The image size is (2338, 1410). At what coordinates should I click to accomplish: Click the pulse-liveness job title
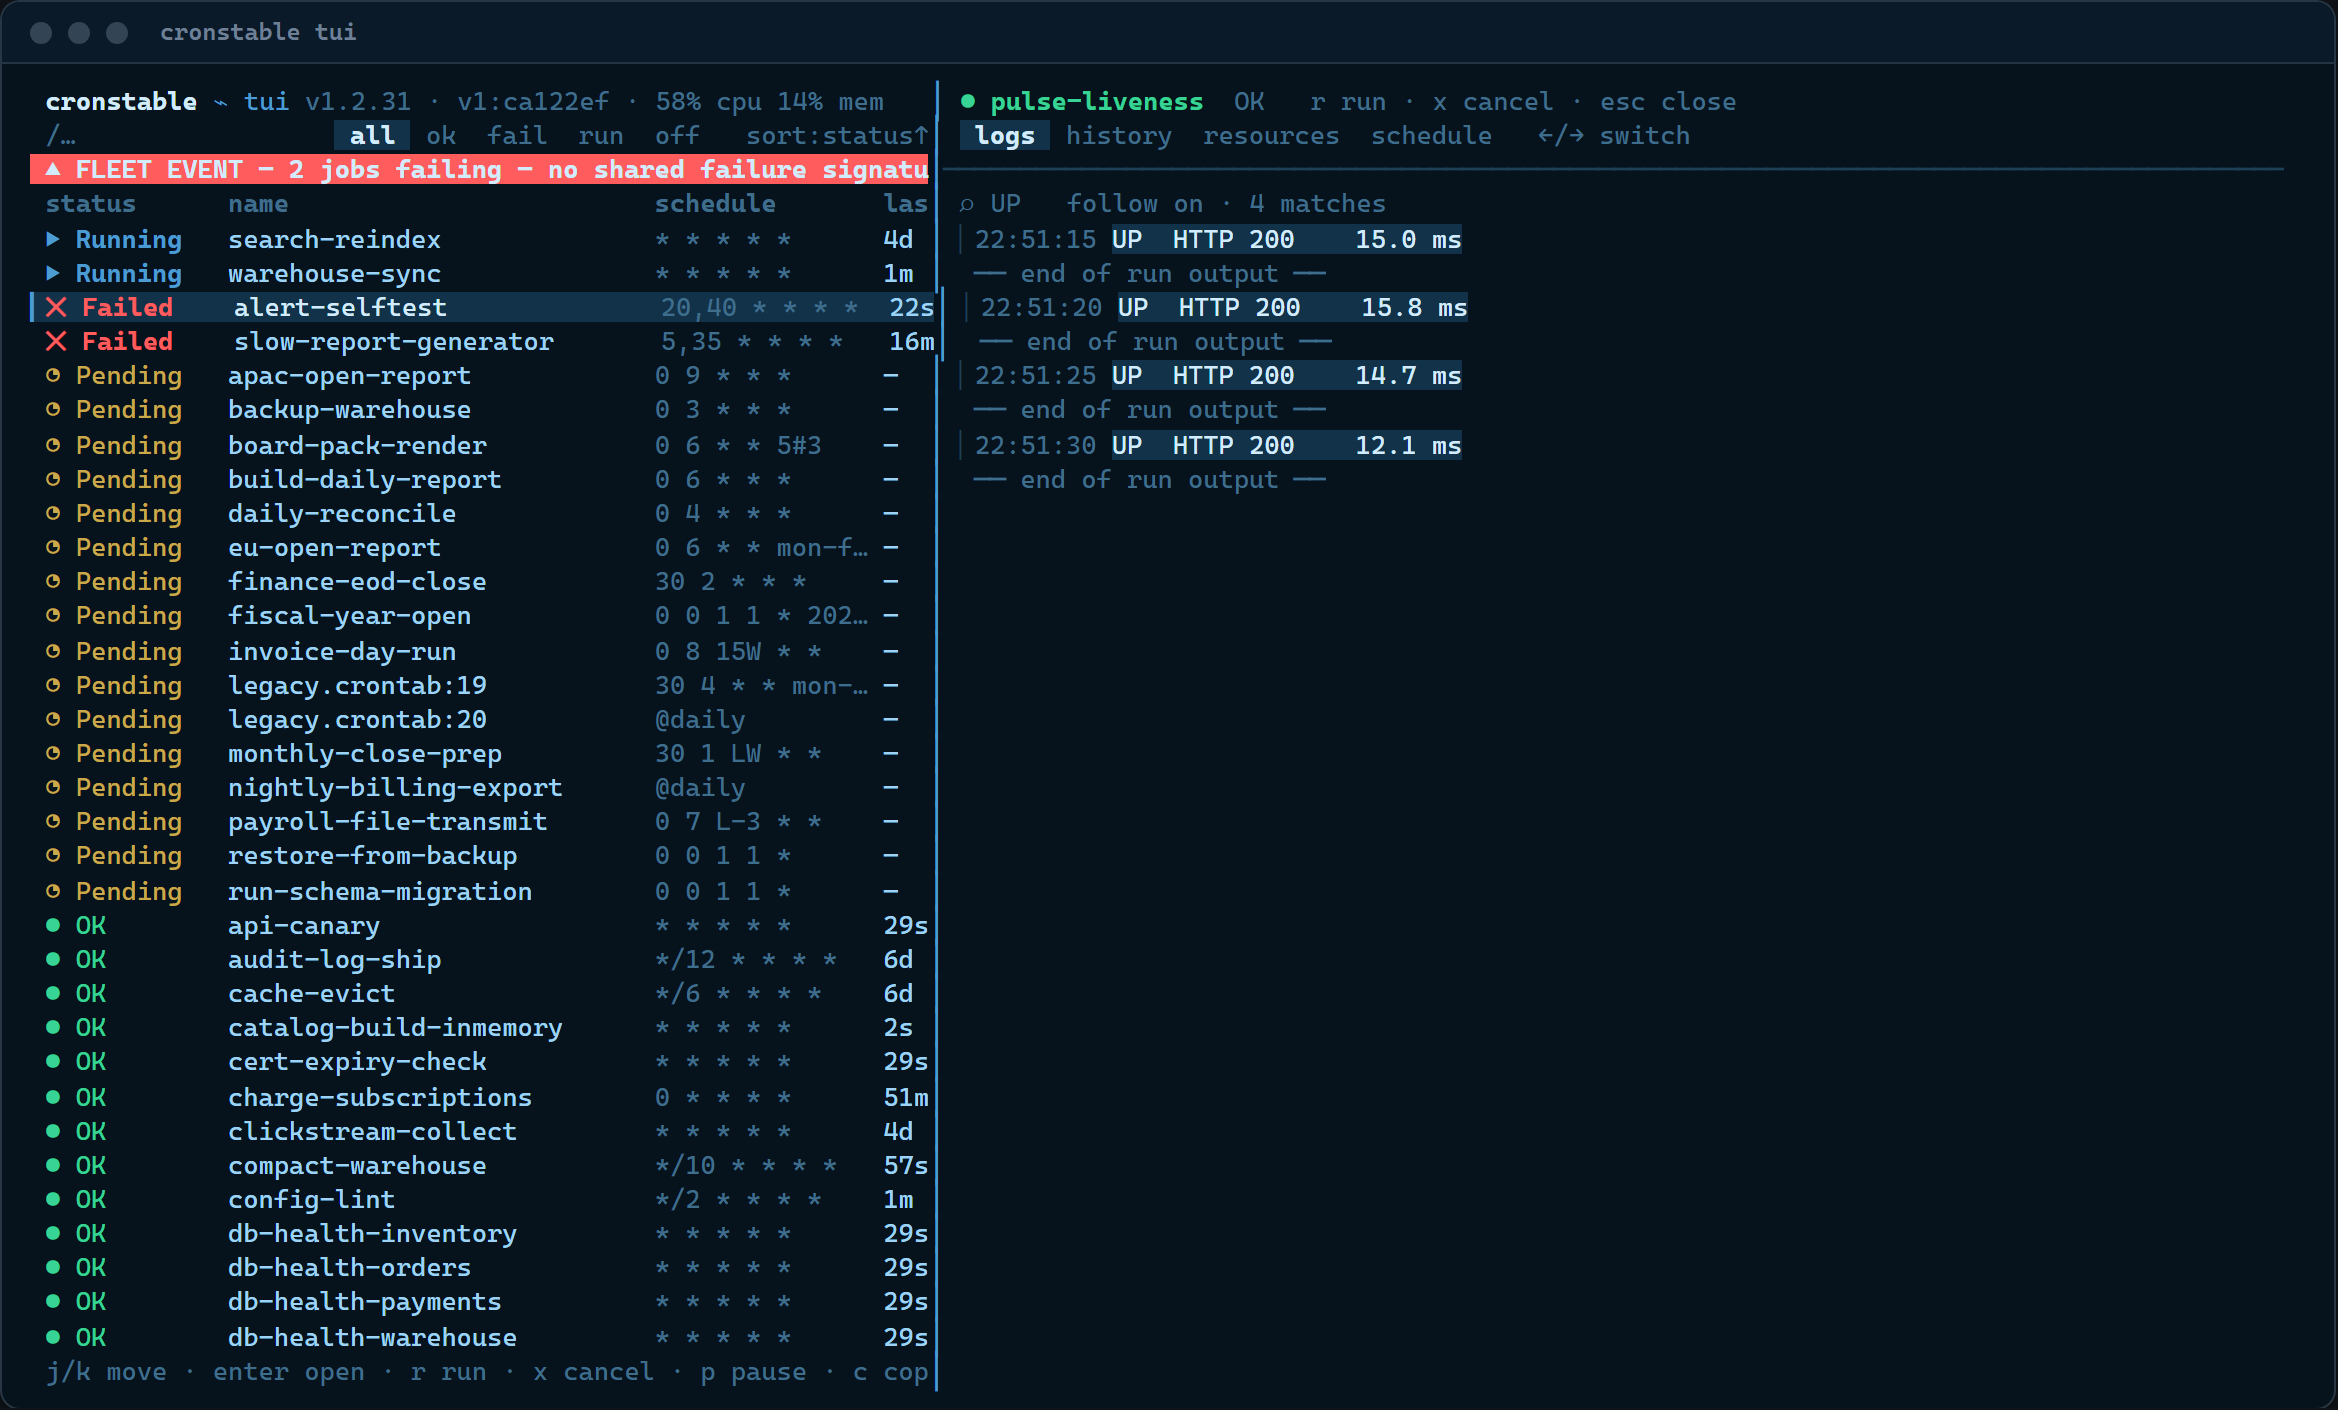click(x=1096, y=101)
